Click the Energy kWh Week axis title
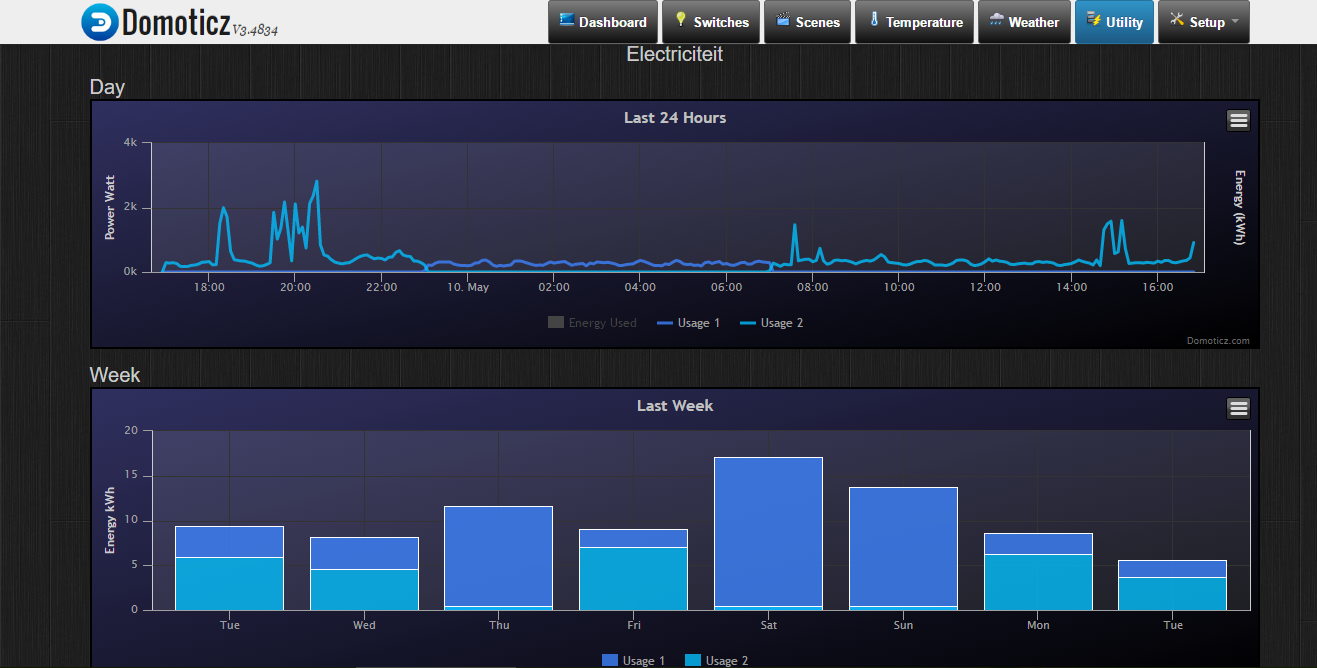1317x668 pixels. pyautogui.click(x=110, y=520)
